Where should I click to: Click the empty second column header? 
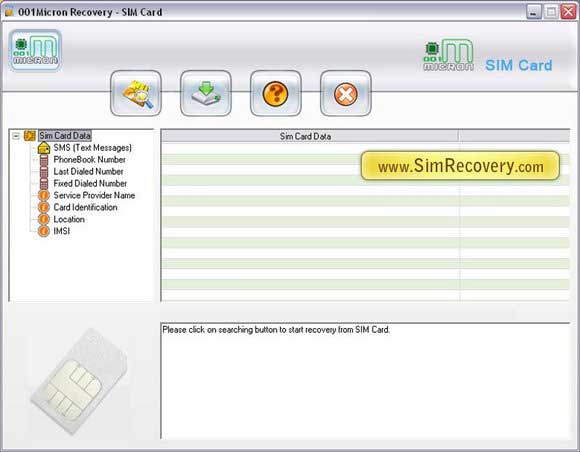pos(515,136)
